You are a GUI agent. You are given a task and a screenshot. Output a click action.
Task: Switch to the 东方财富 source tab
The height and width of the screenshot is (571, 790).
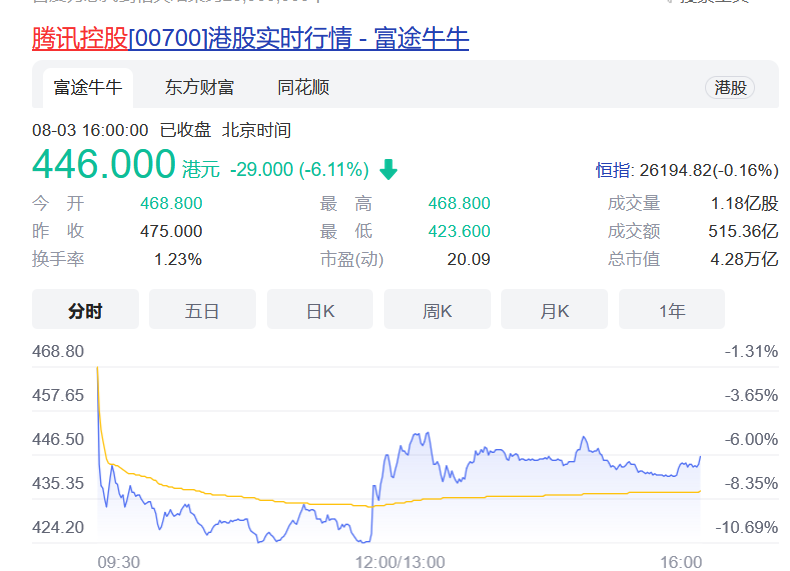pos(199,88)
